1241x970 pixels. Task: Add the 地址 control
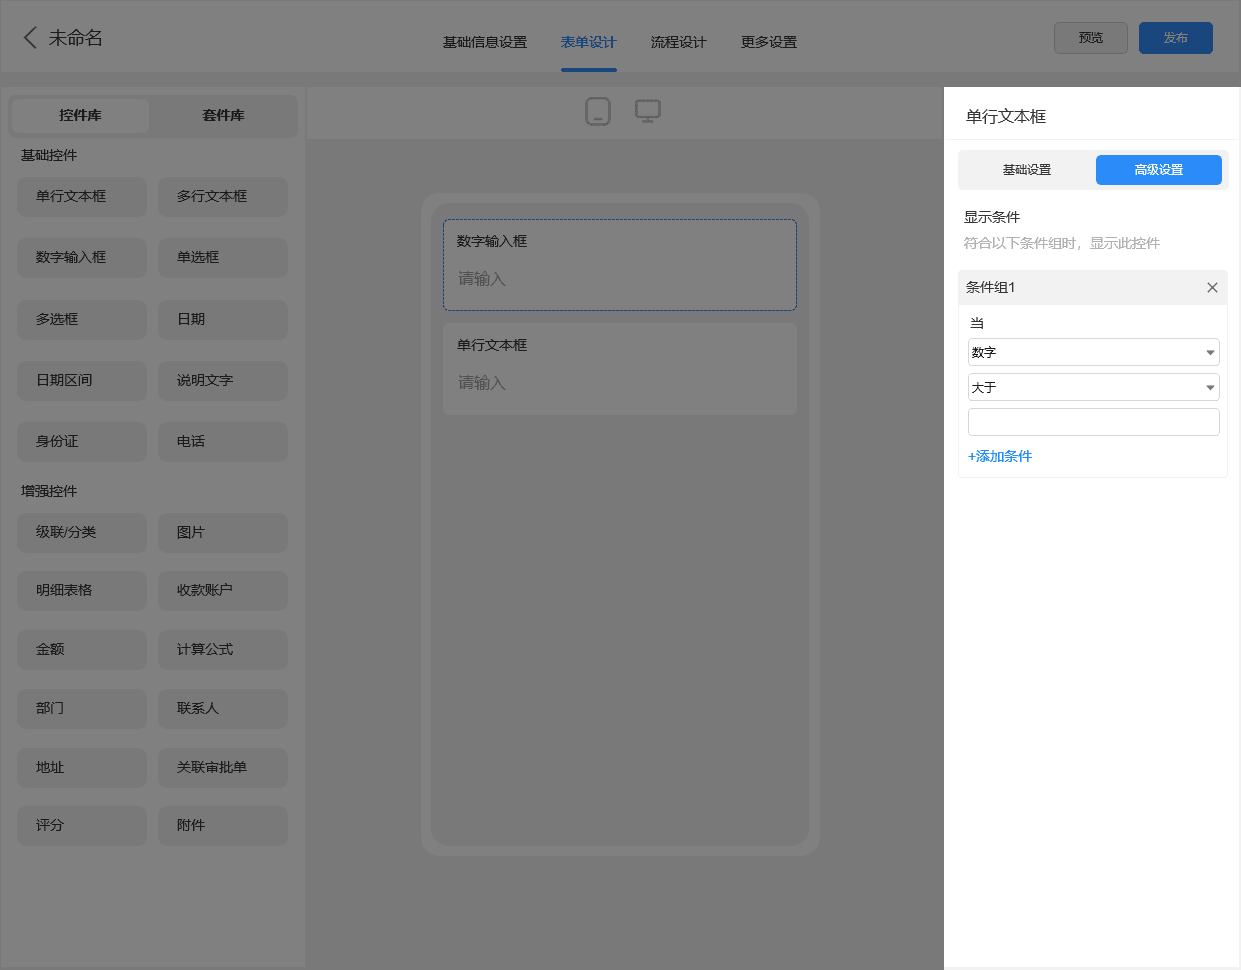(82, 768)
